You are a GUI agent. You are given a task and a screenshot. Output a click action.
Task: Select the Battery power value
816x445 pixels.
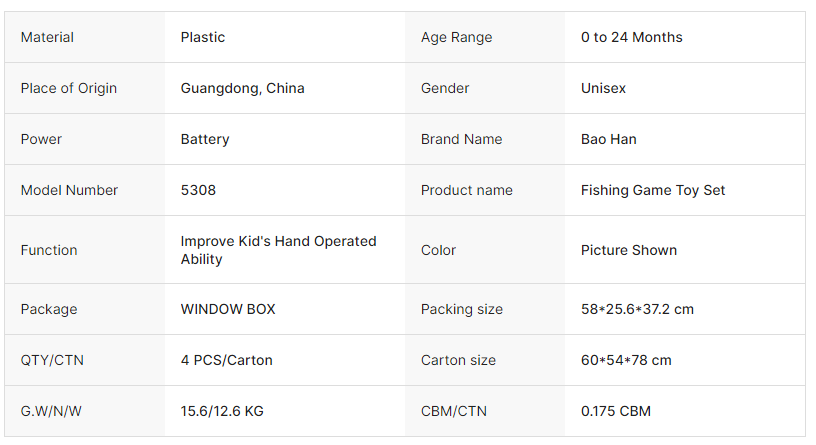point(205,139)
